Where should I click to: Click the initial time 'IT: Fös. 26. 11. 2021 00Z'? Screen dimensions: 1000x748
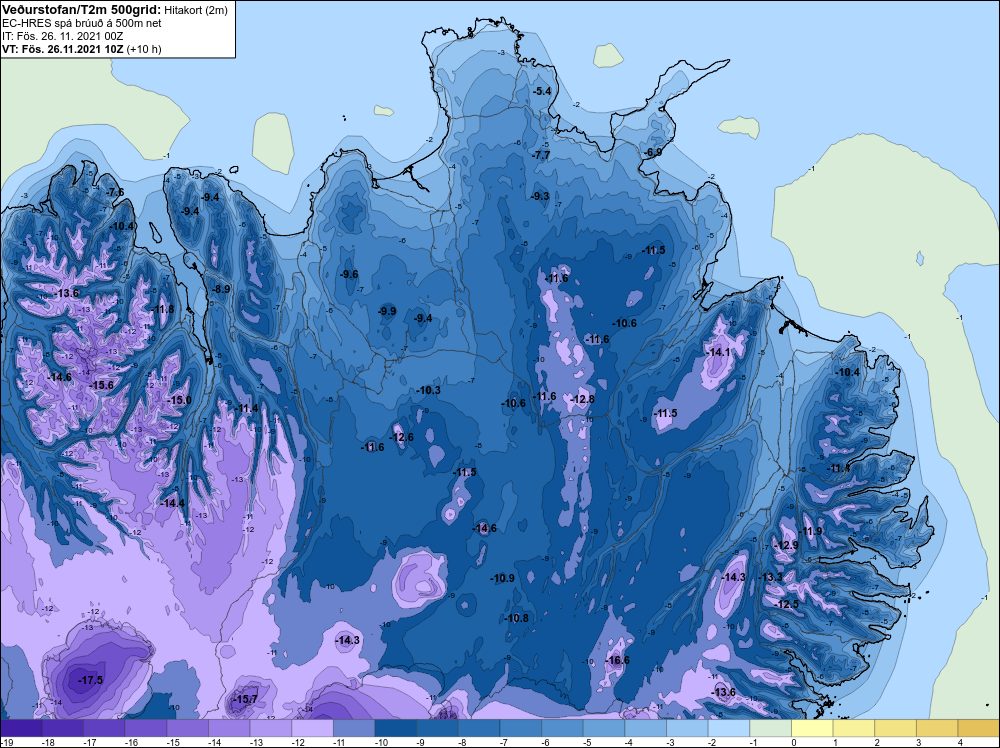pos(62,36)
